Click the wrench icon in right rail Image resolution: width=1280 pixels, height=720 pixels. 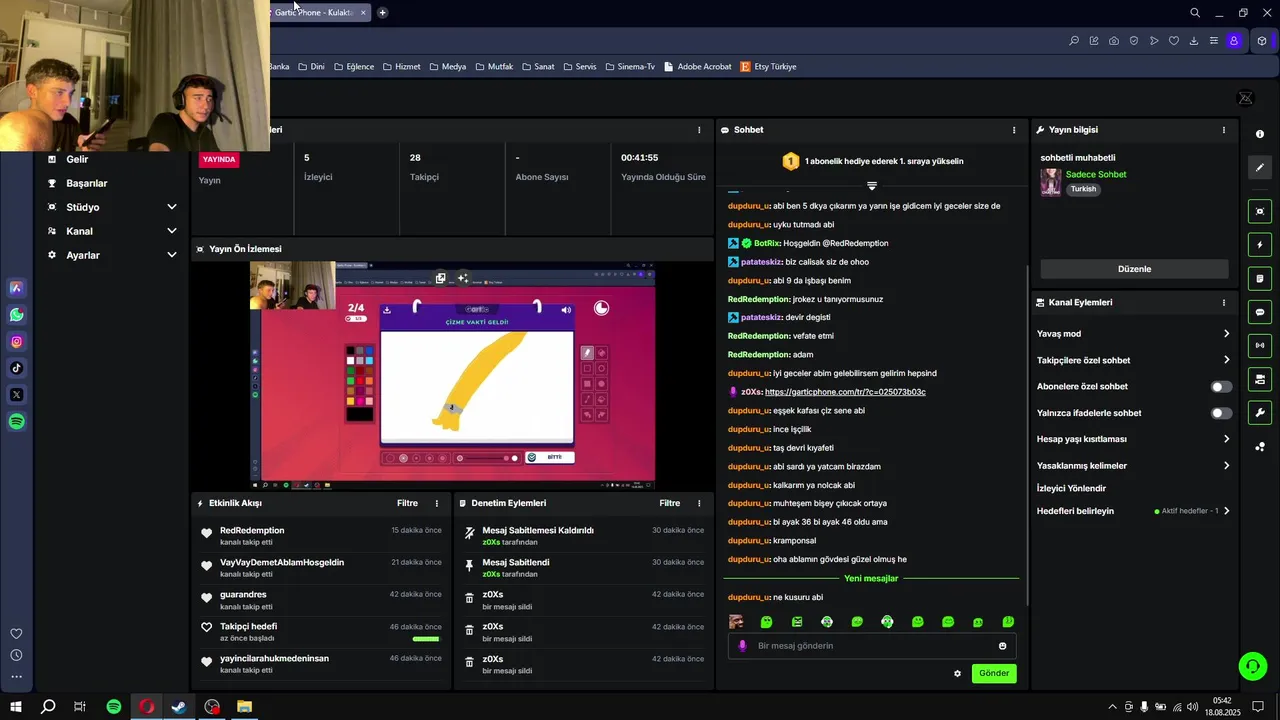point(1260,412)
